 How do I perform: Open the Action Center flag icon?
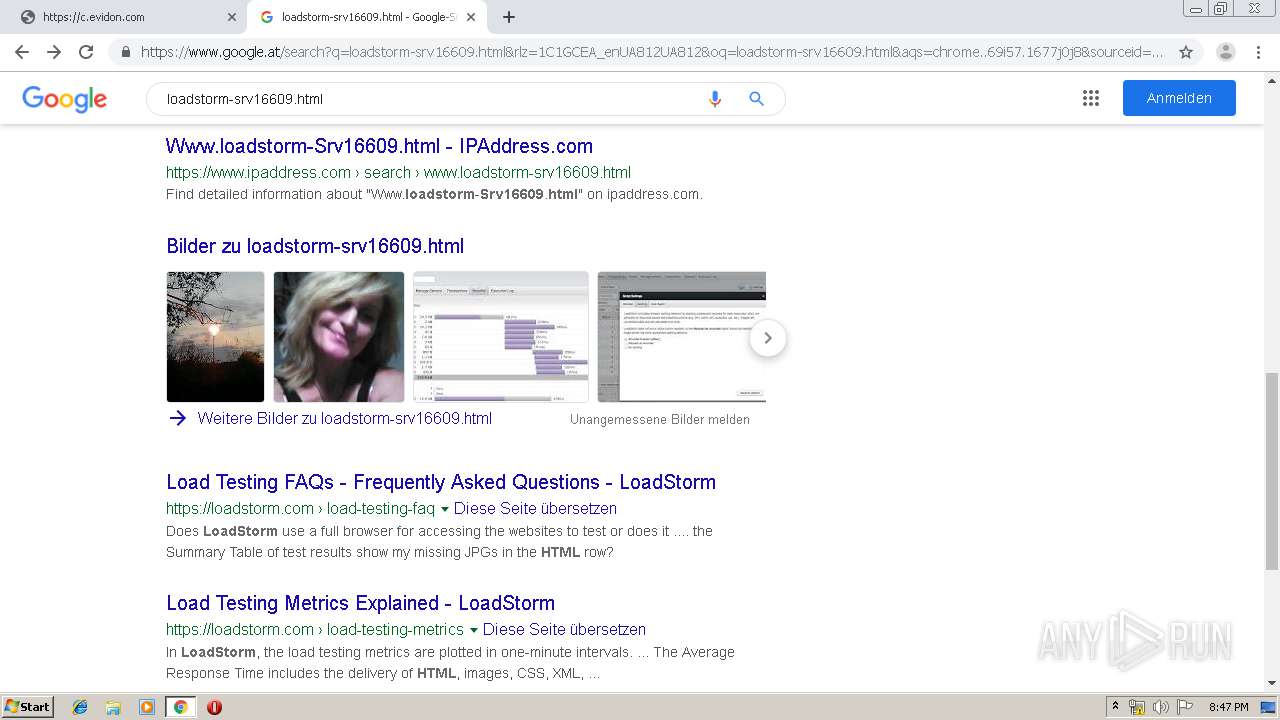(1184, 707)
